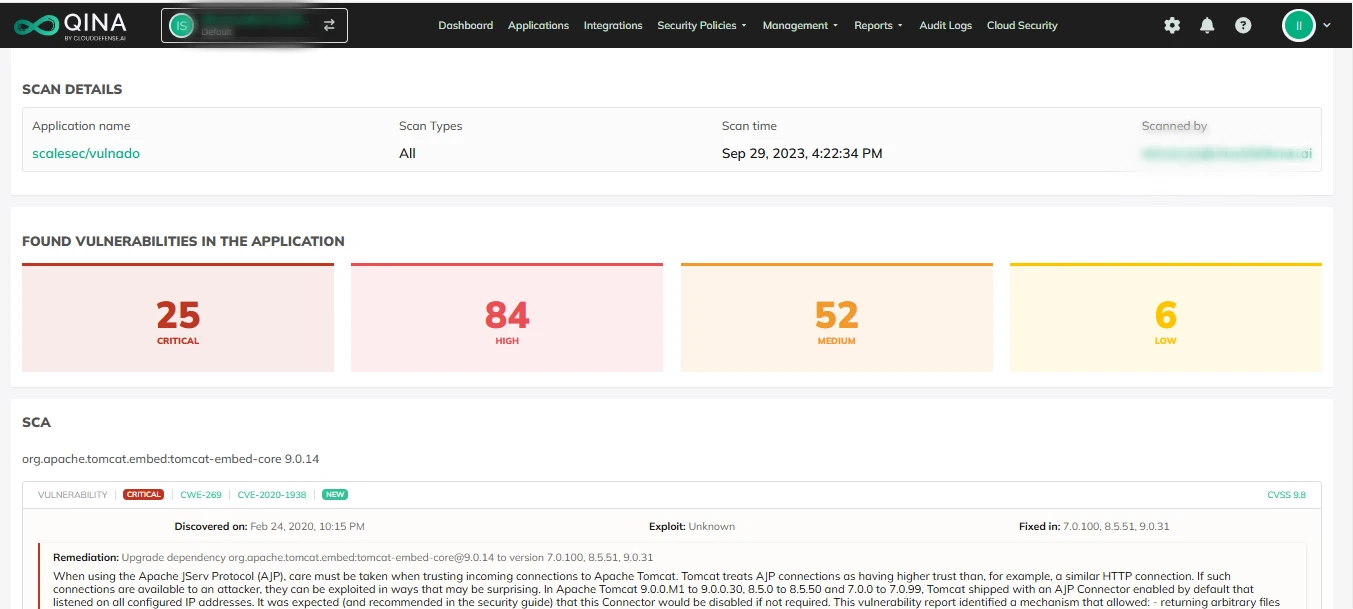Navigate to Integrations
Image resolution: width=1353 pixels, height=609 pixels.
[x=613, y=26]
